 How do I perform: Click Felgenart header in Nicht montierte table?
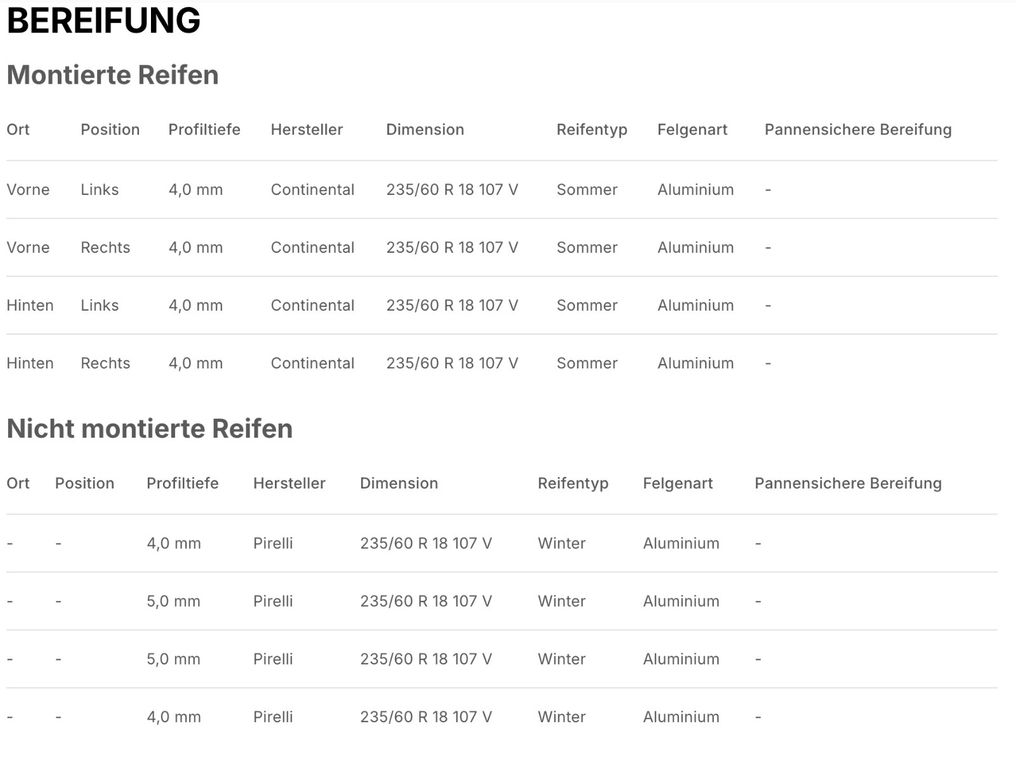pos(678,484)
